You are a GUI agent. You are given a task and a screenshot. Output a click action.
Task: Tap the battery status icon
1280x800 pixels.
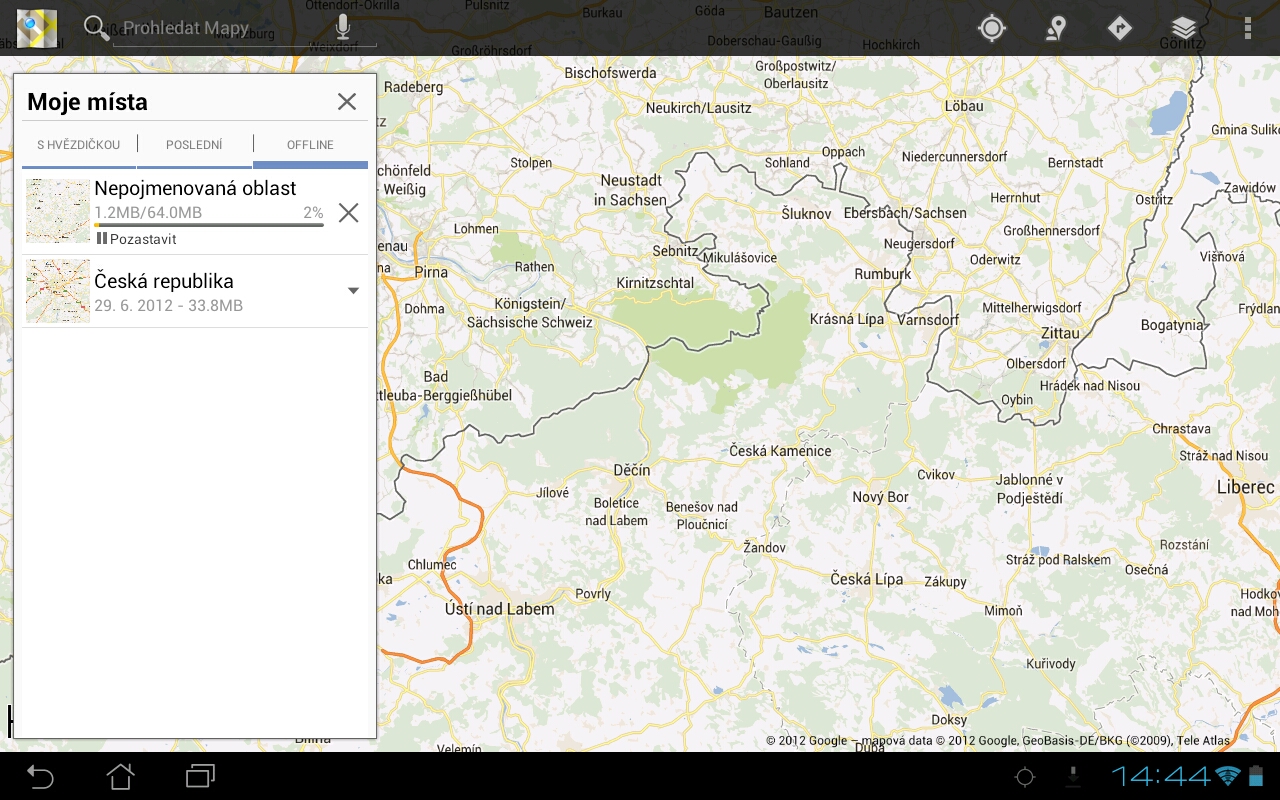1257,776
